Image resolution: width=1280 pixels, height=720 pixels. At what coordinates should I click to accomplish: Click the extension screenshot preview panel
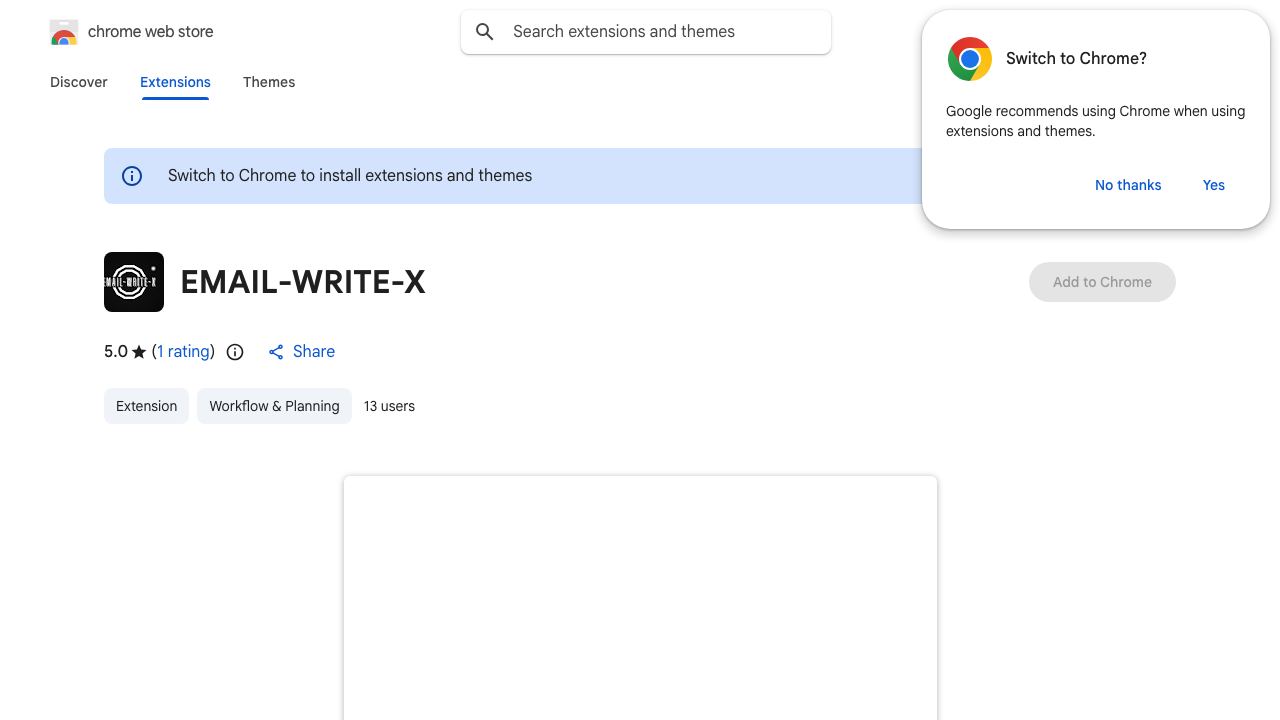(x=640, y=598)
